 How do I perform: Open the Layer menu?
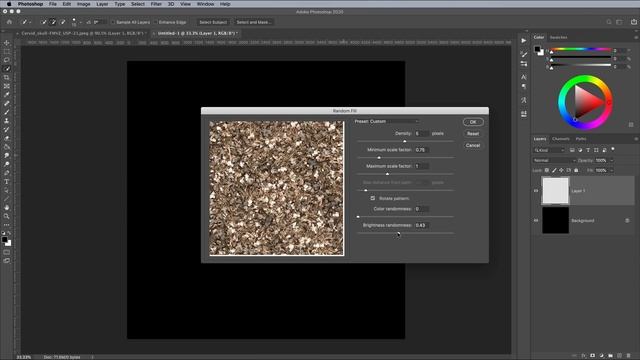click(102, 4)
